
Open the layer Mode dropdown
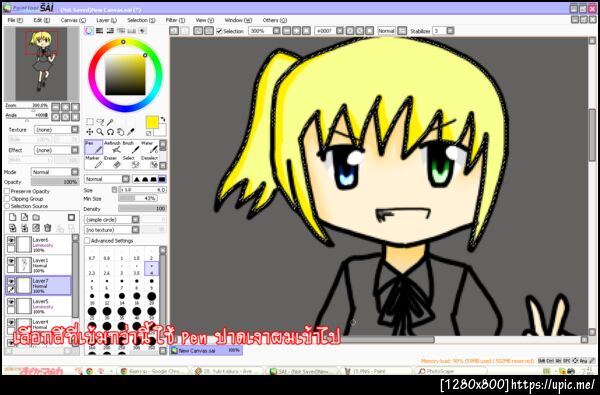coord(55,172)
